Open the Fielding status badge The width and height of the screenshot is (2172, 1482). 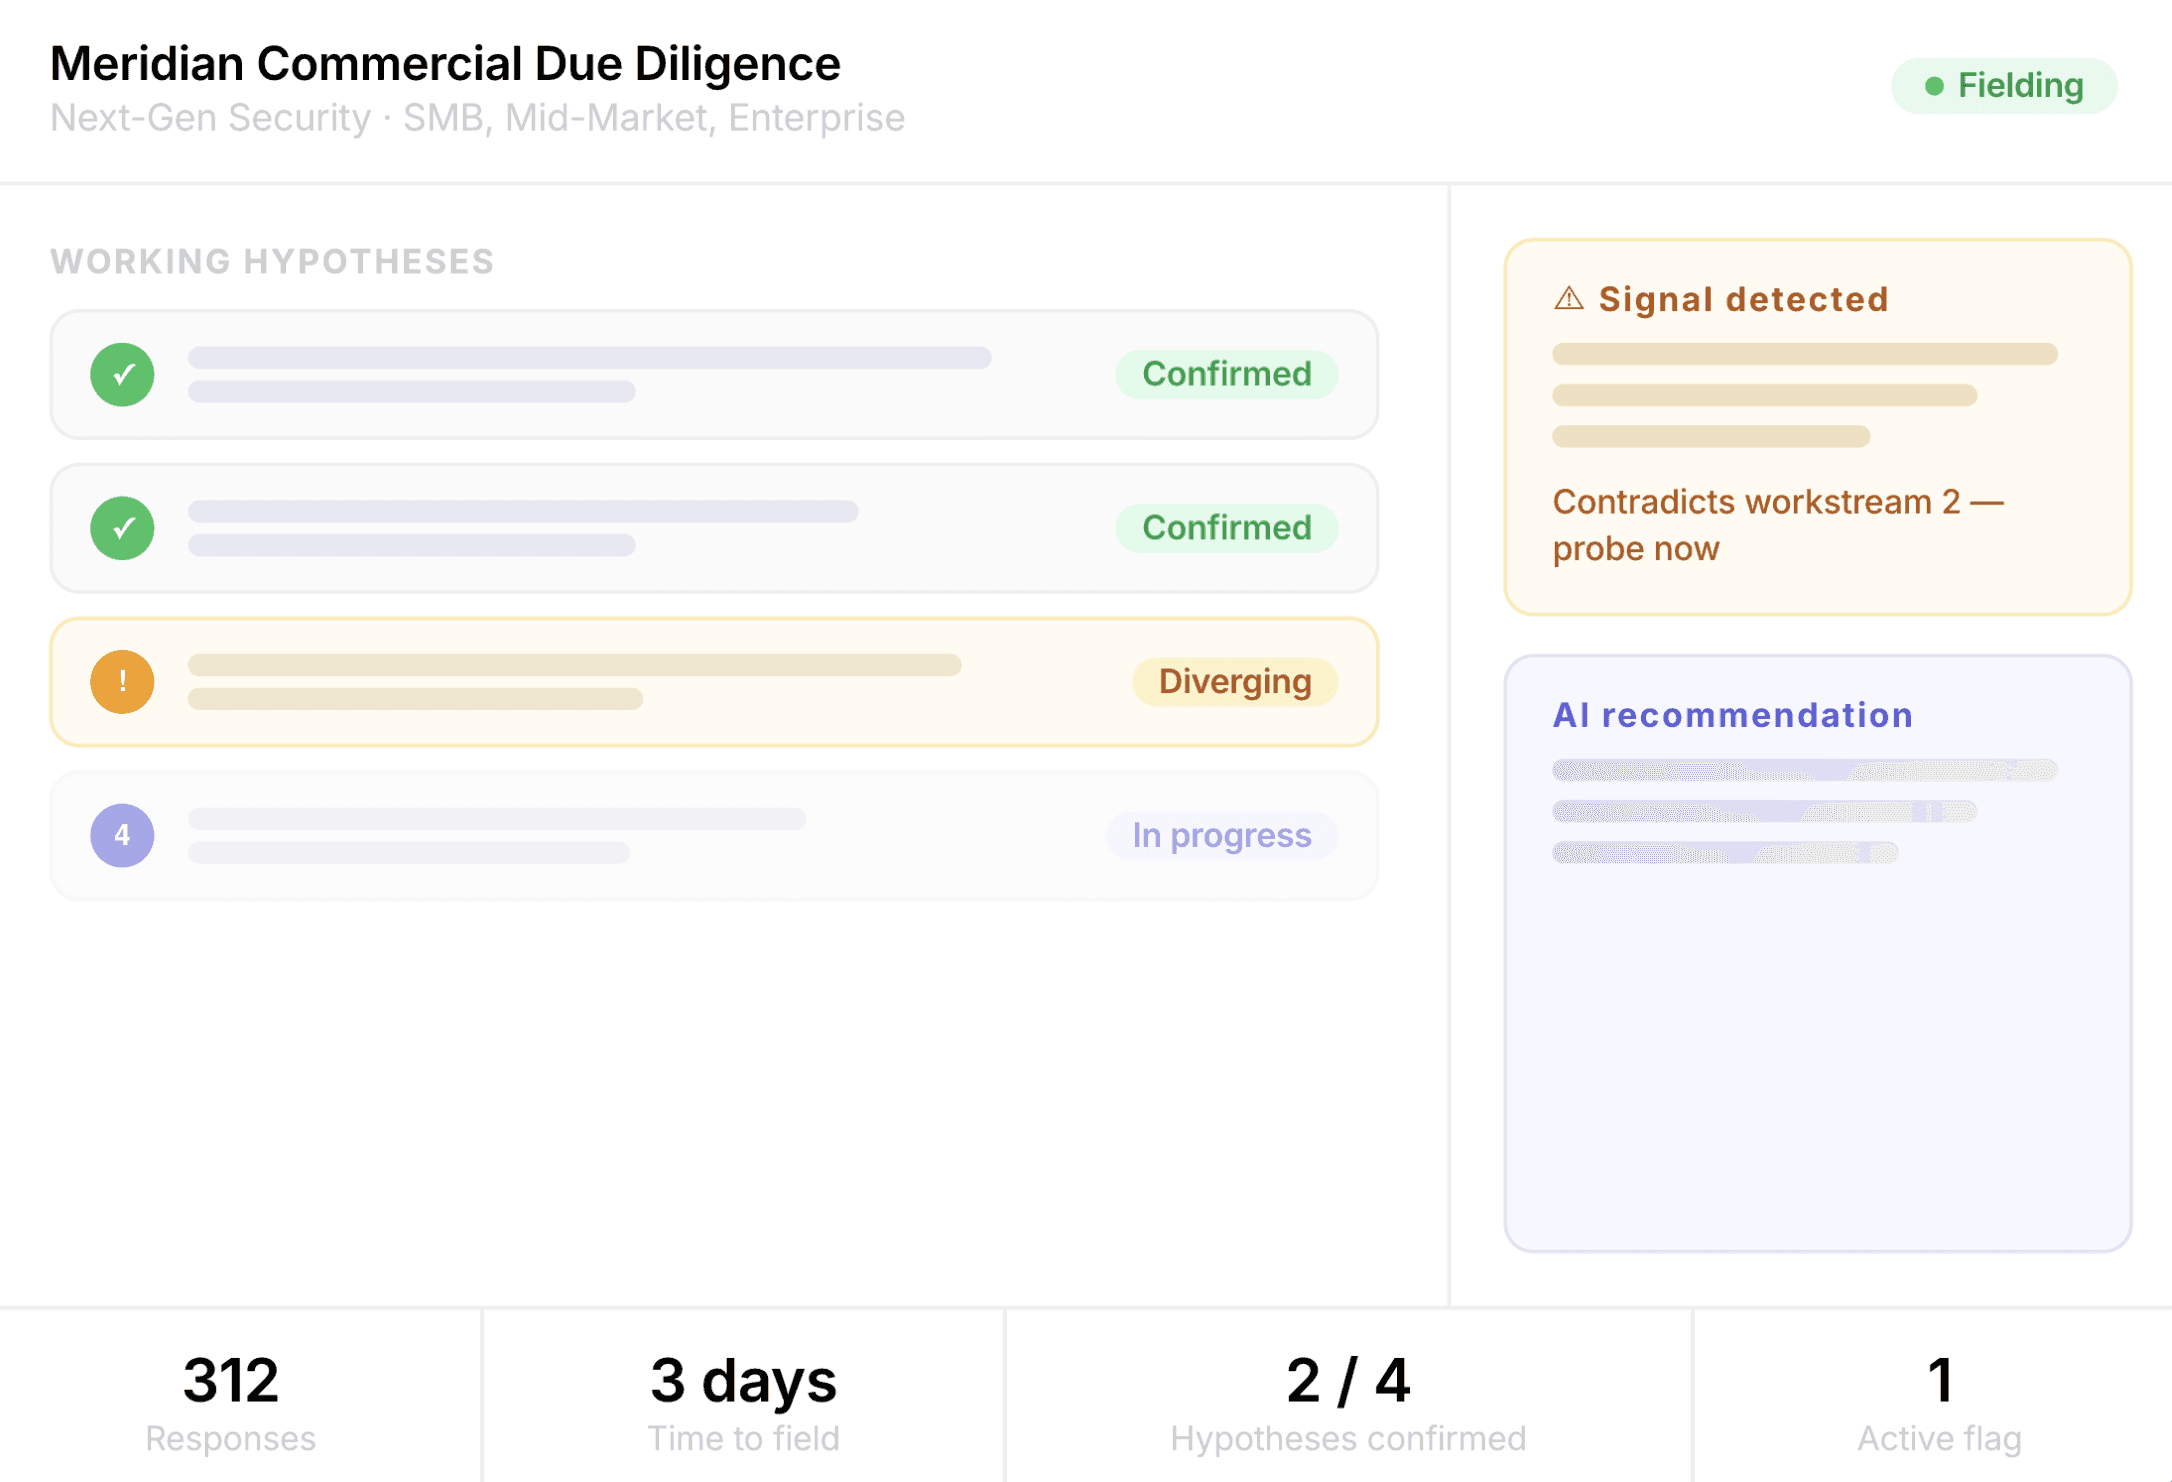(2004, 86)
